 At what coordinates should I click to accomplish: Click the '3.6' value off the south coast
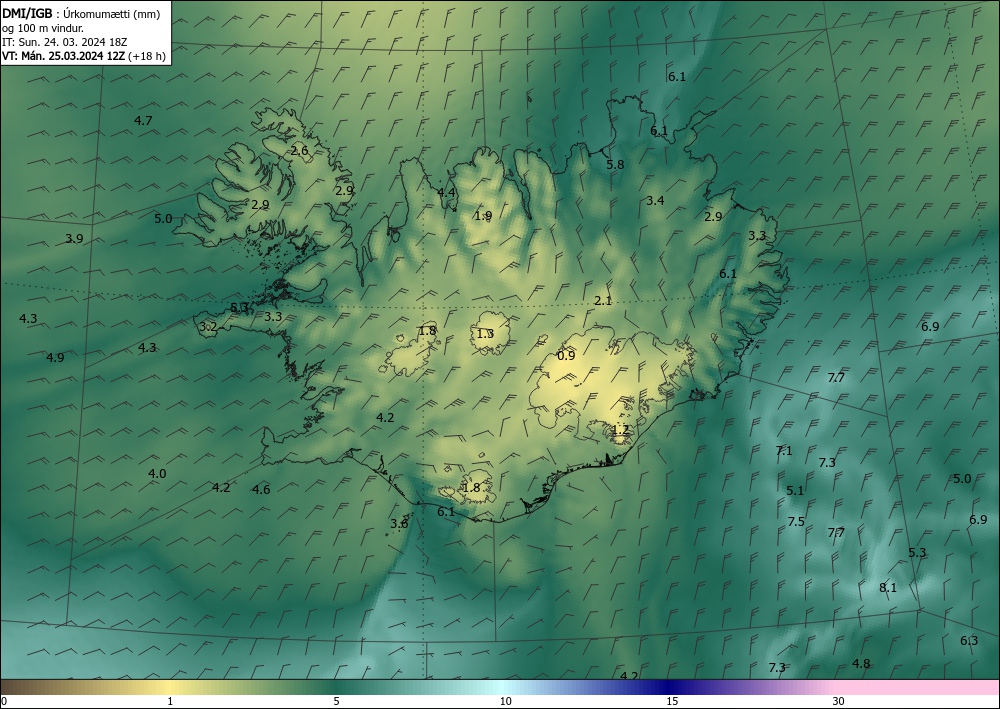399,523
